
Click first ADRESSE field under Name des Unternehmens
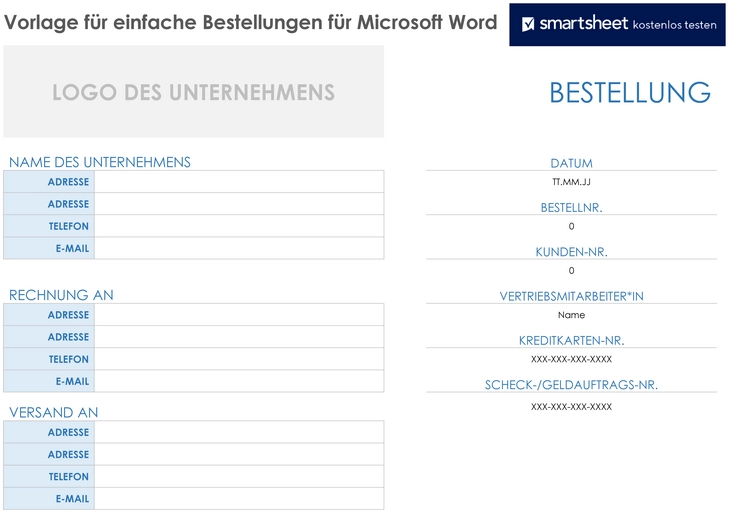pos(239,182)
